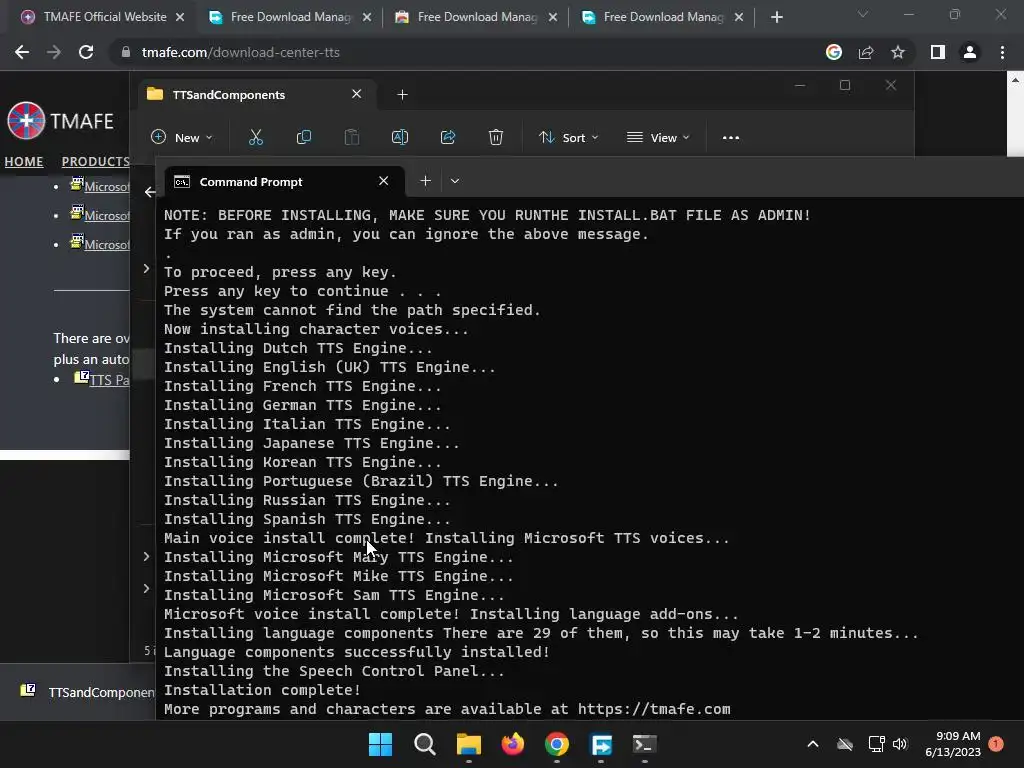Open the terminal profiles dropdown arrow
This screenshot has height=768, width=1024.
click(455, 181)
